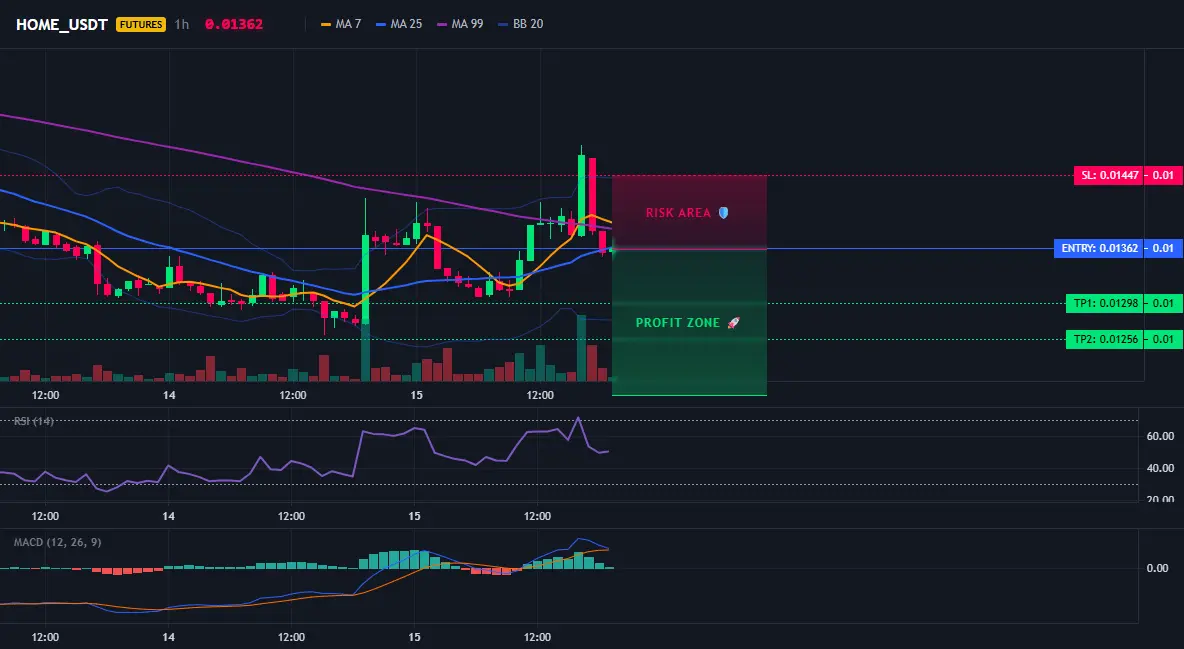Click the rocket icon beside PROFIT ZONE
Viewport: 1184px width, 649px height.
pyautogui.click(x=733, y=323)
